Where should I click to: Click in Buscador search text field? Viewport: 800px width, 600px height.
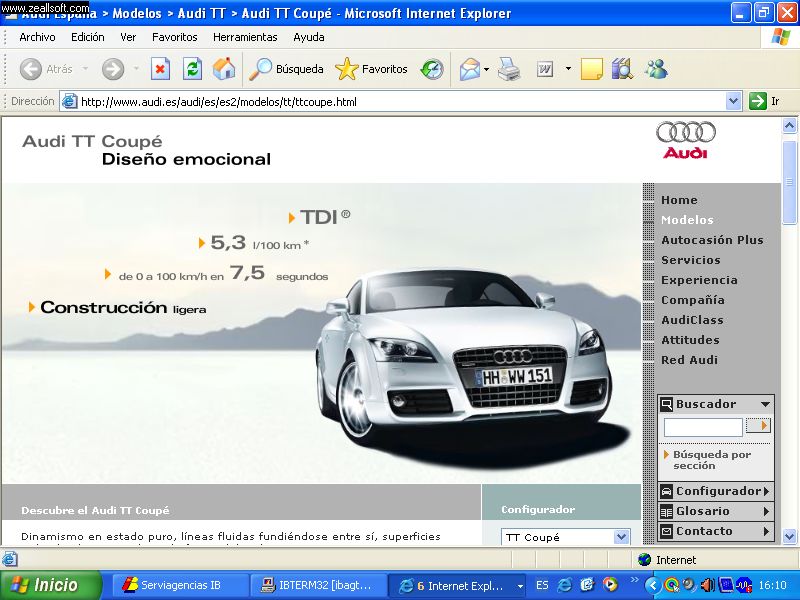tap(703, 427)
